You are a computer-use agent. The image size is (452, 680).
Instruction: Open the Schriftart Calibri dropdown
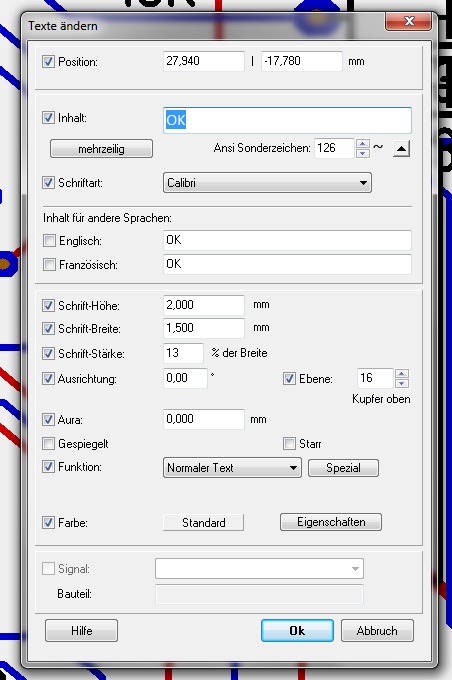267,183
